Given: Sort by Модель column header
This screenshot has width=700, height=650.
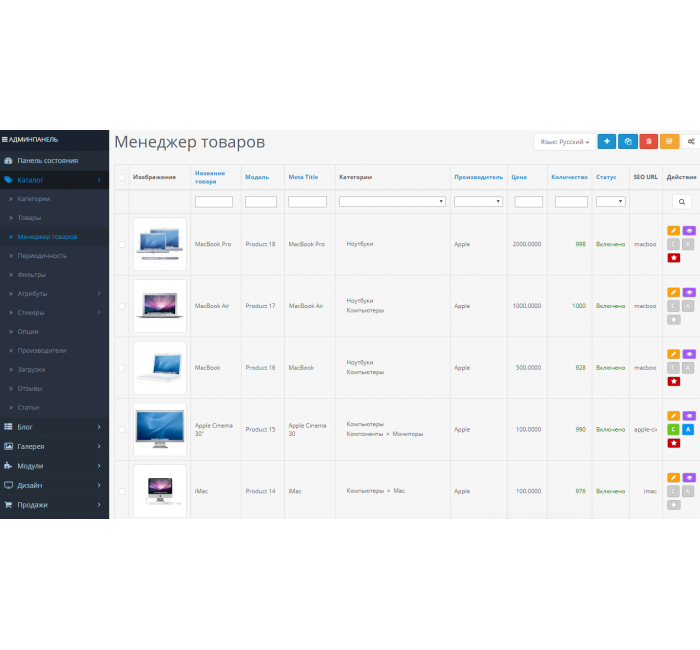Looking at the screenshot, I should 257,177.
